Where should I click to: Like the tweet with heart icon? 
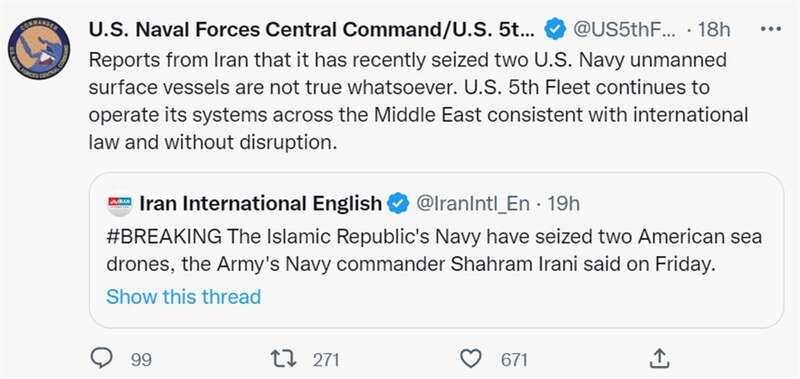click(470, 359)
